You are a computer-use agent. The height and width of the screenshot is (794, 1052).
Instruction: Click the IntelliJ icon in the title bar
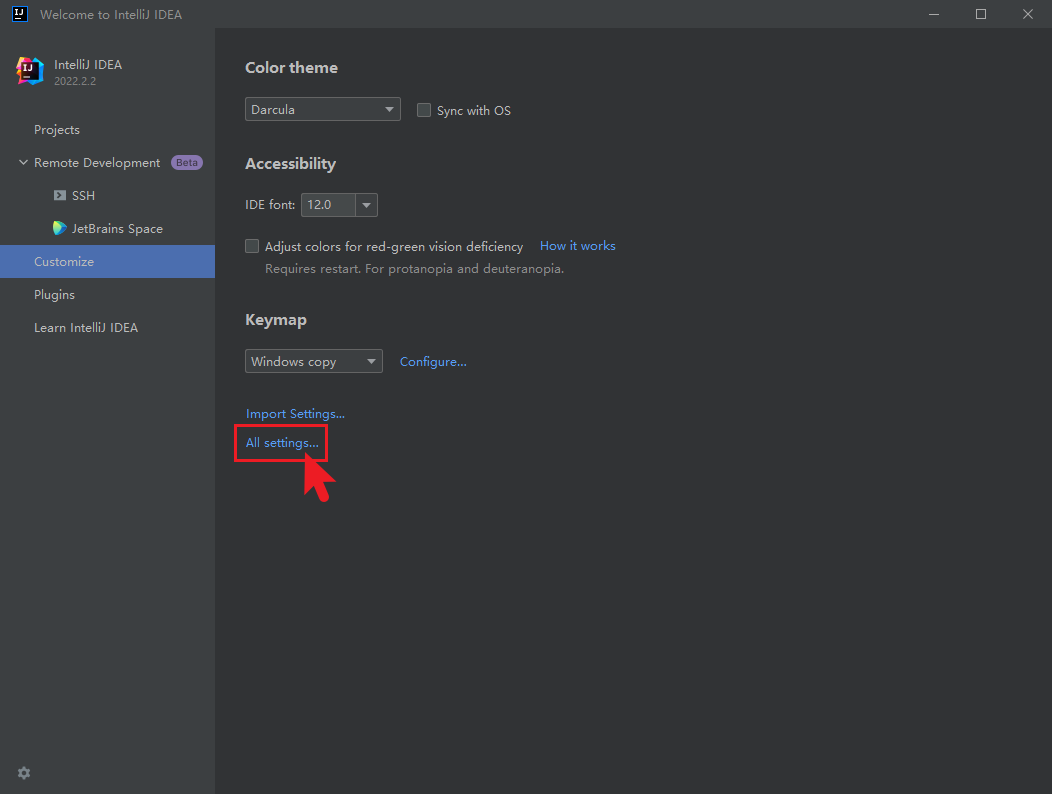click(20, 14)
